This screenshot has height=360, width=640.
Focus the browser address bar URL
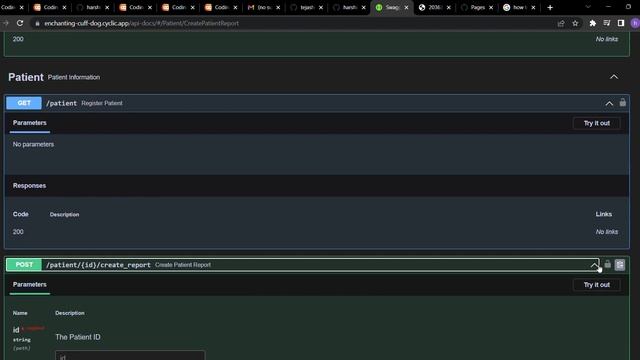click(141, 24)
